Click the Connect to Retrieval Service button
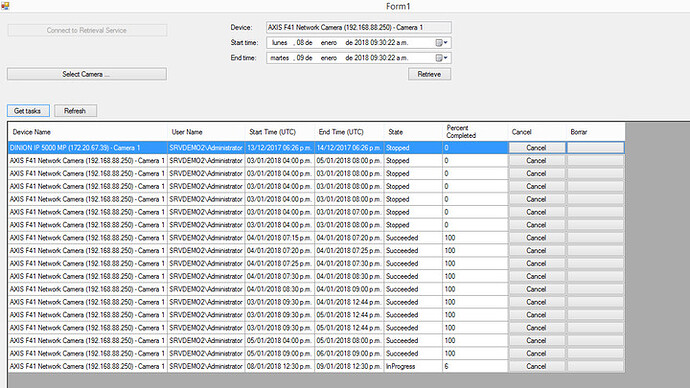Image resolution: width=690 pixels, height=388 pixels. point(87,30)
